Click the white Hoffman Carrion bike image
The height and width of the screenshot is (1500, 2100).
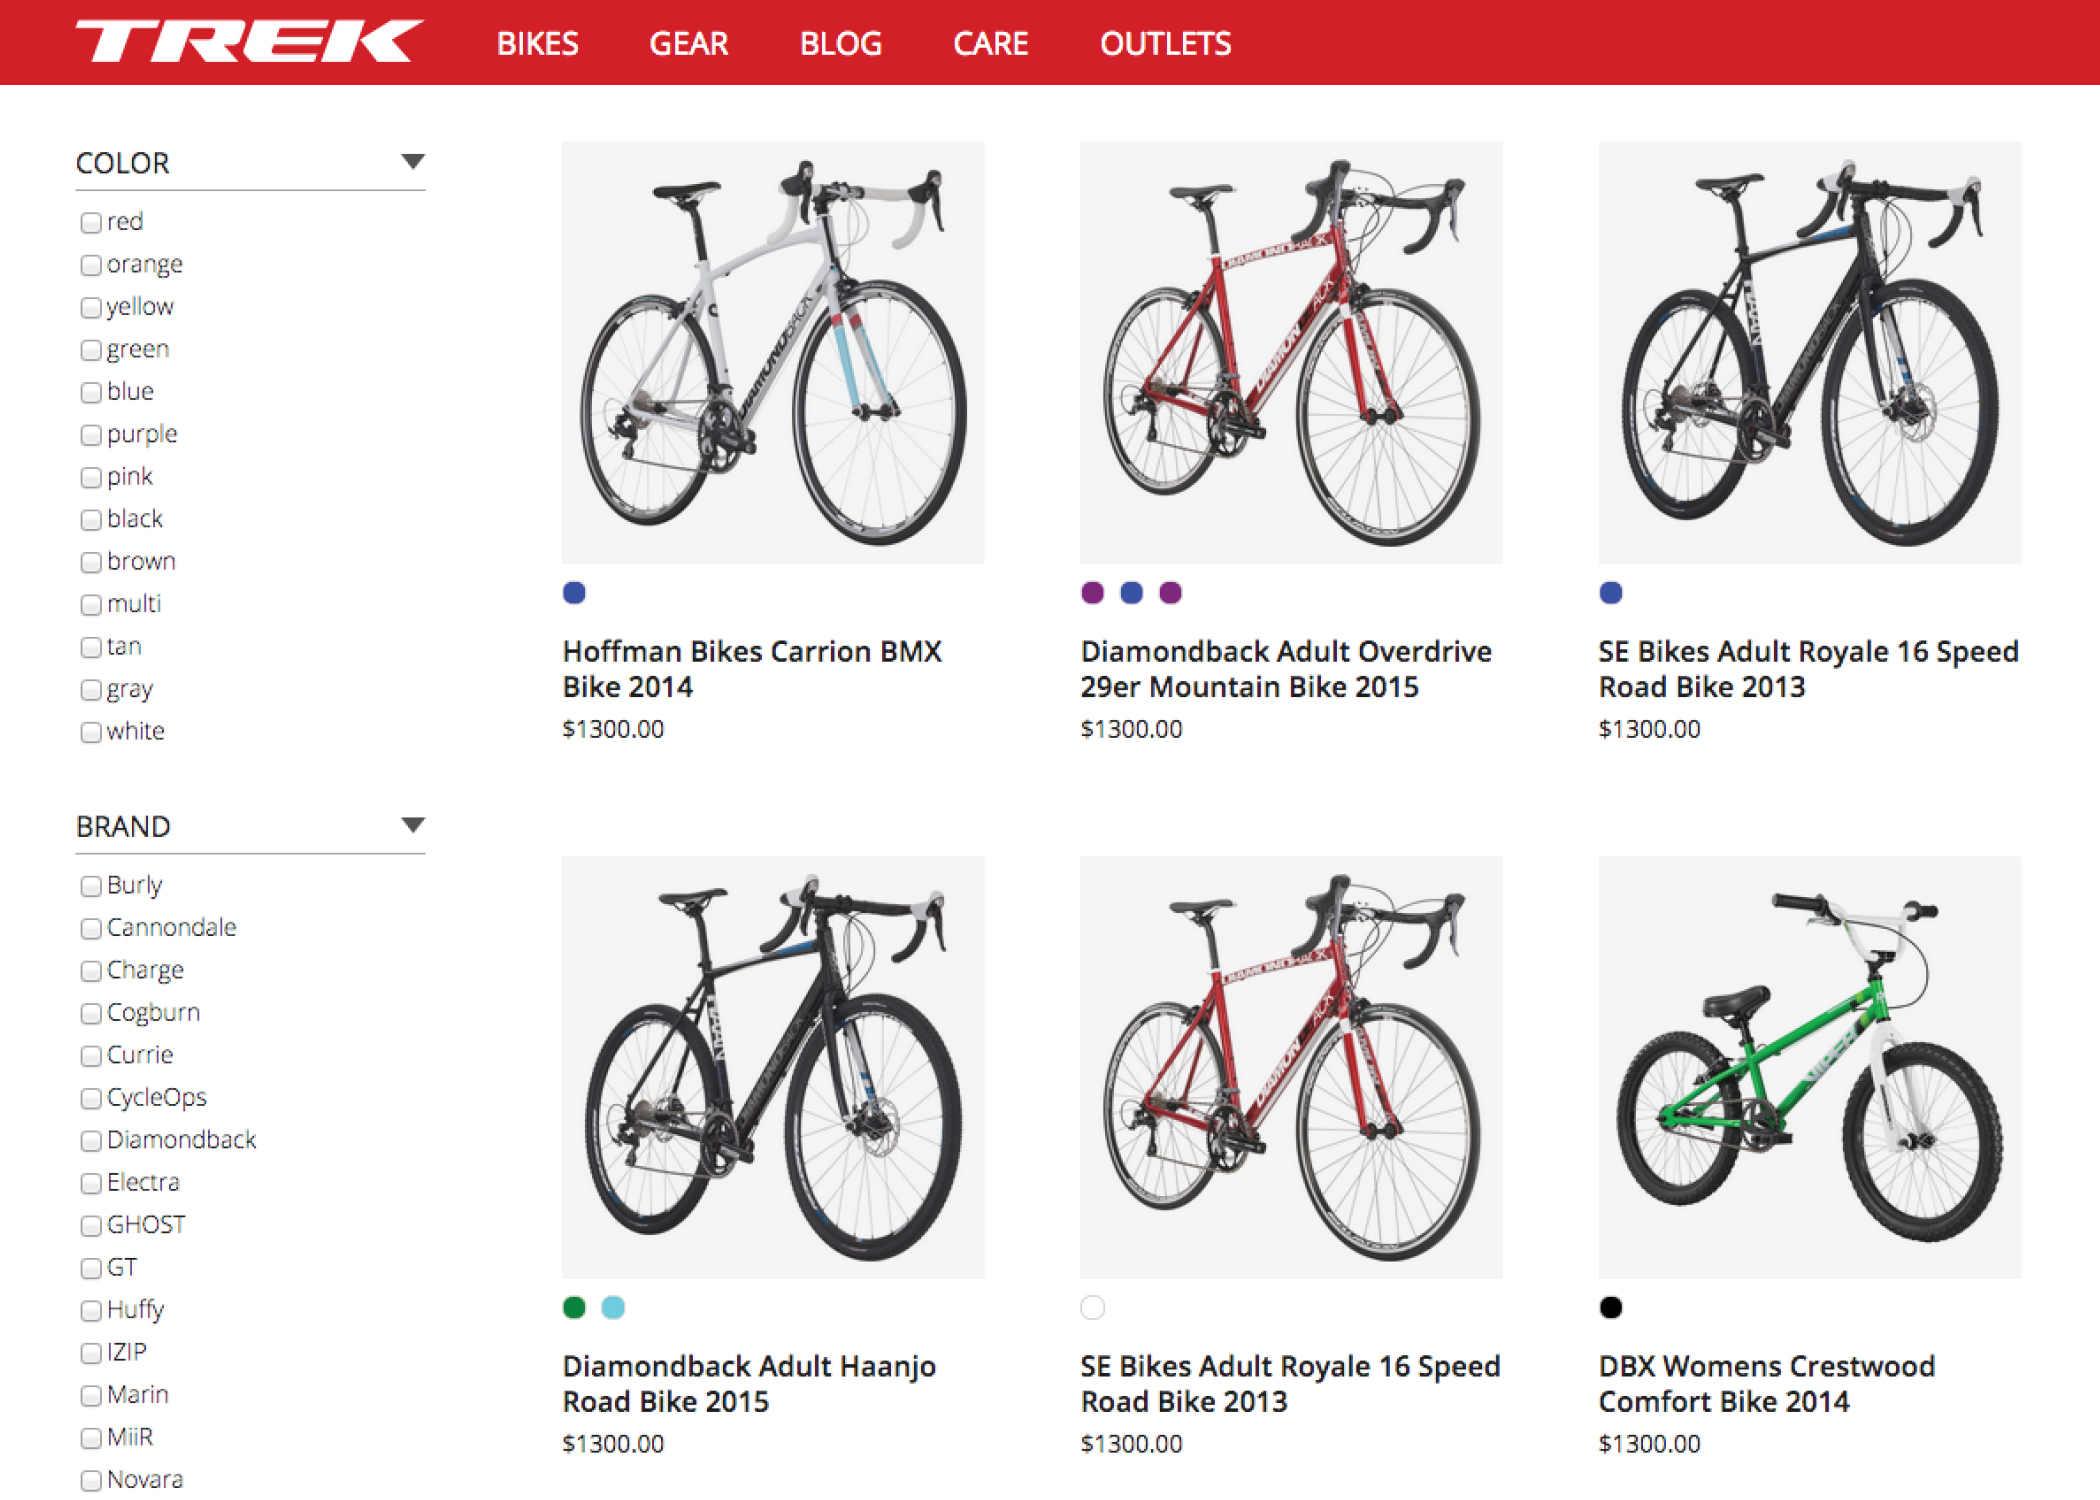coord(773,352)
